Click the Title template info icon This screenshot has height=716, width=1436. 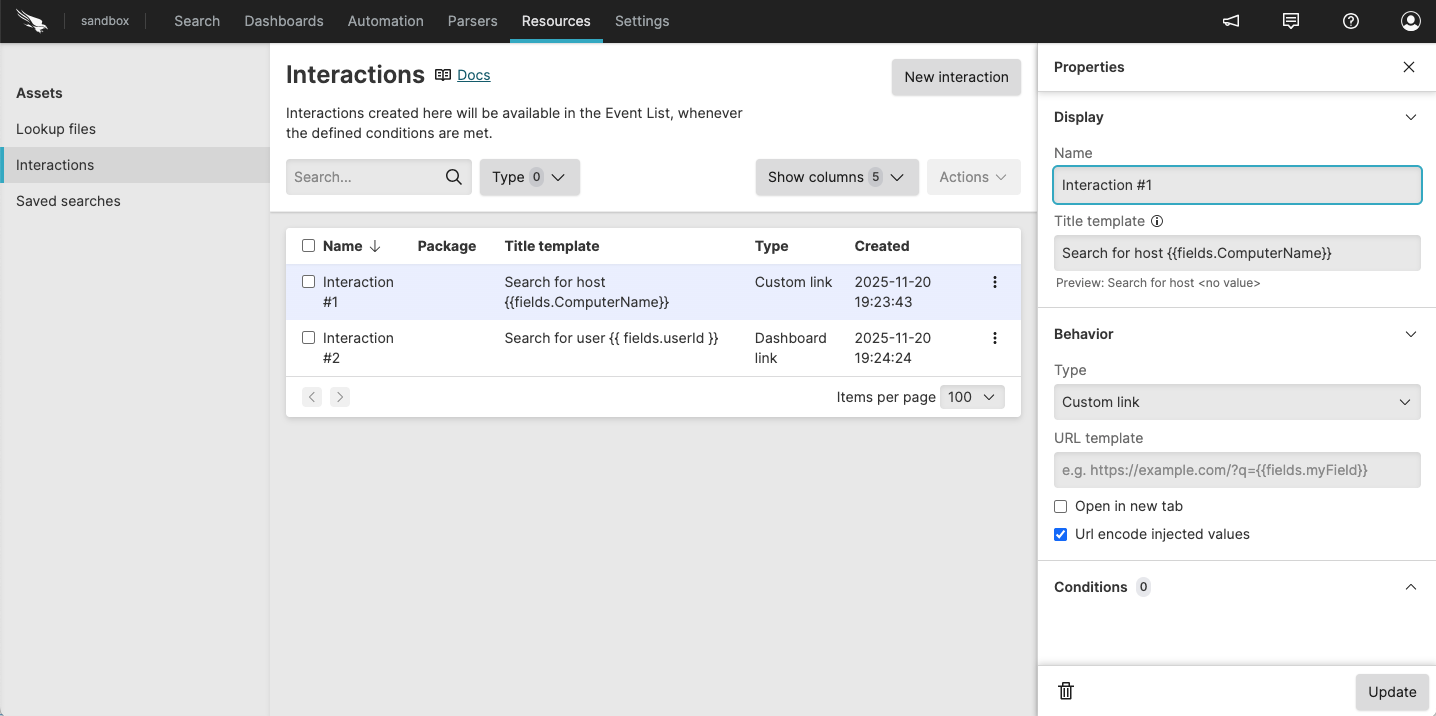pyautogui.click(x=1157, y=221)
